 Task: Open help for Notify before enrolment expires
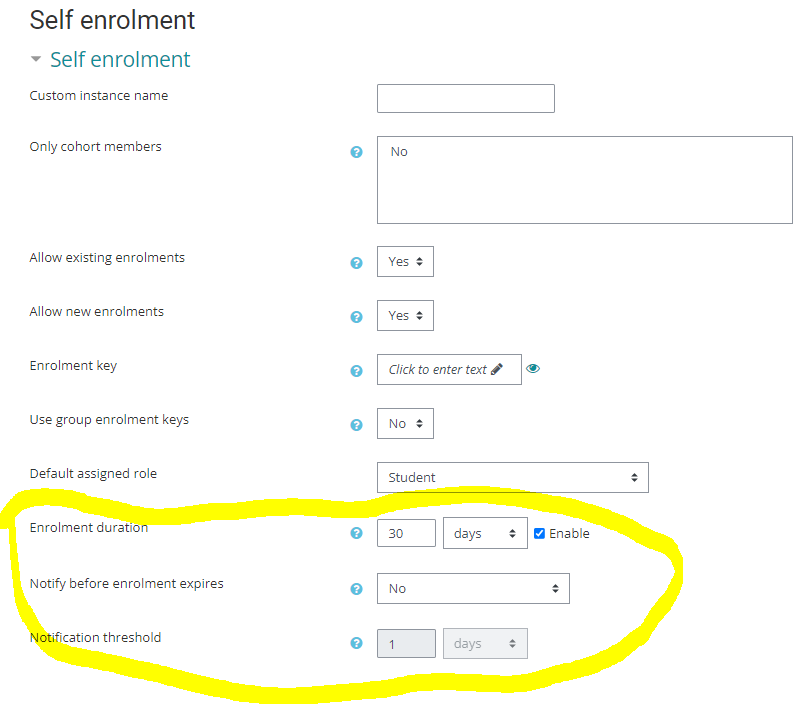click(356, 589)
